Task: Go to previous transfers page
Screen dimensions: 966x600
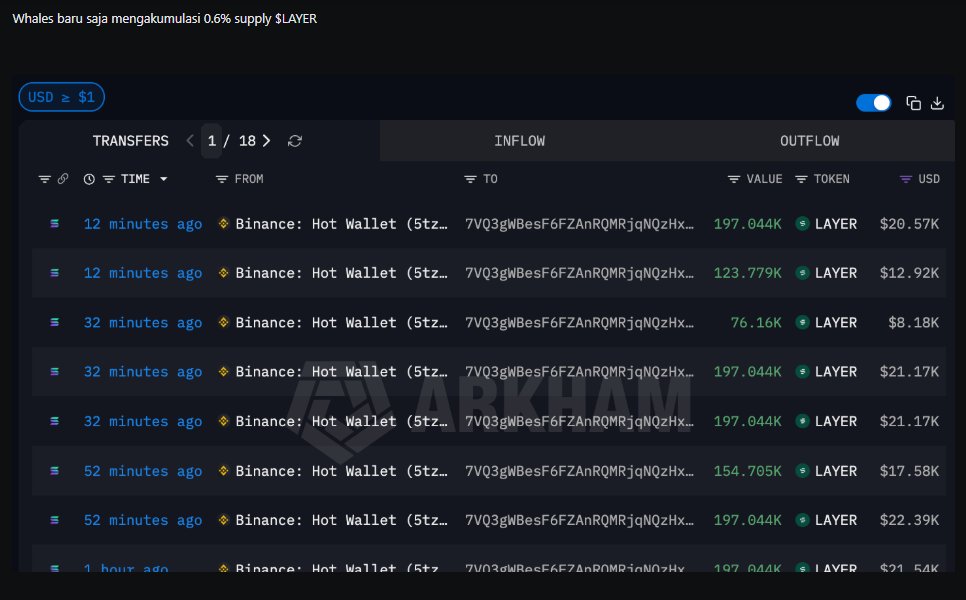Action: 190,141
